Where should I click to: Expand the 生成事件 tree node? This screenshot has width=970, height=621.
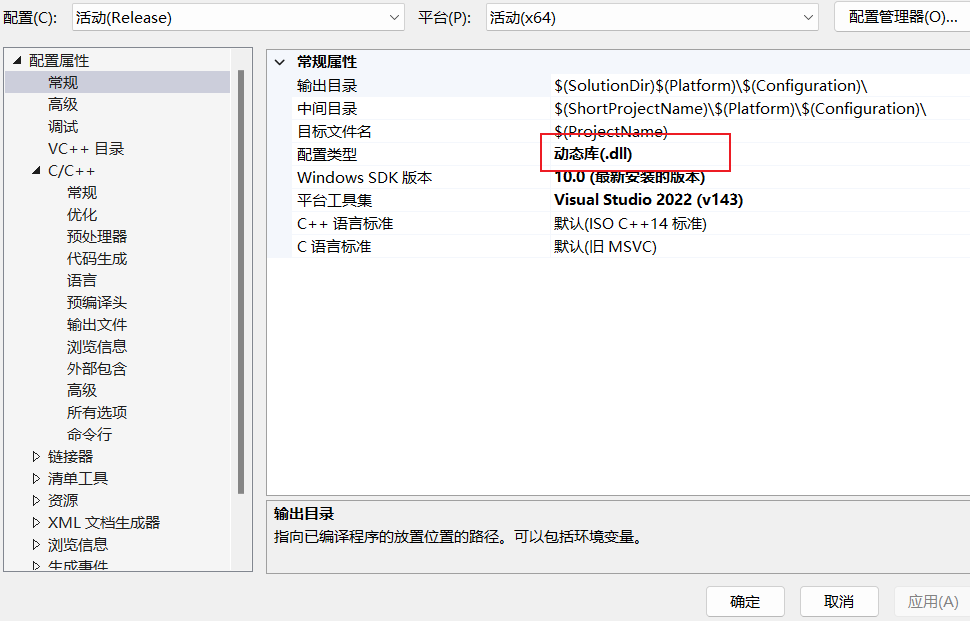click(x=36, y=565)
